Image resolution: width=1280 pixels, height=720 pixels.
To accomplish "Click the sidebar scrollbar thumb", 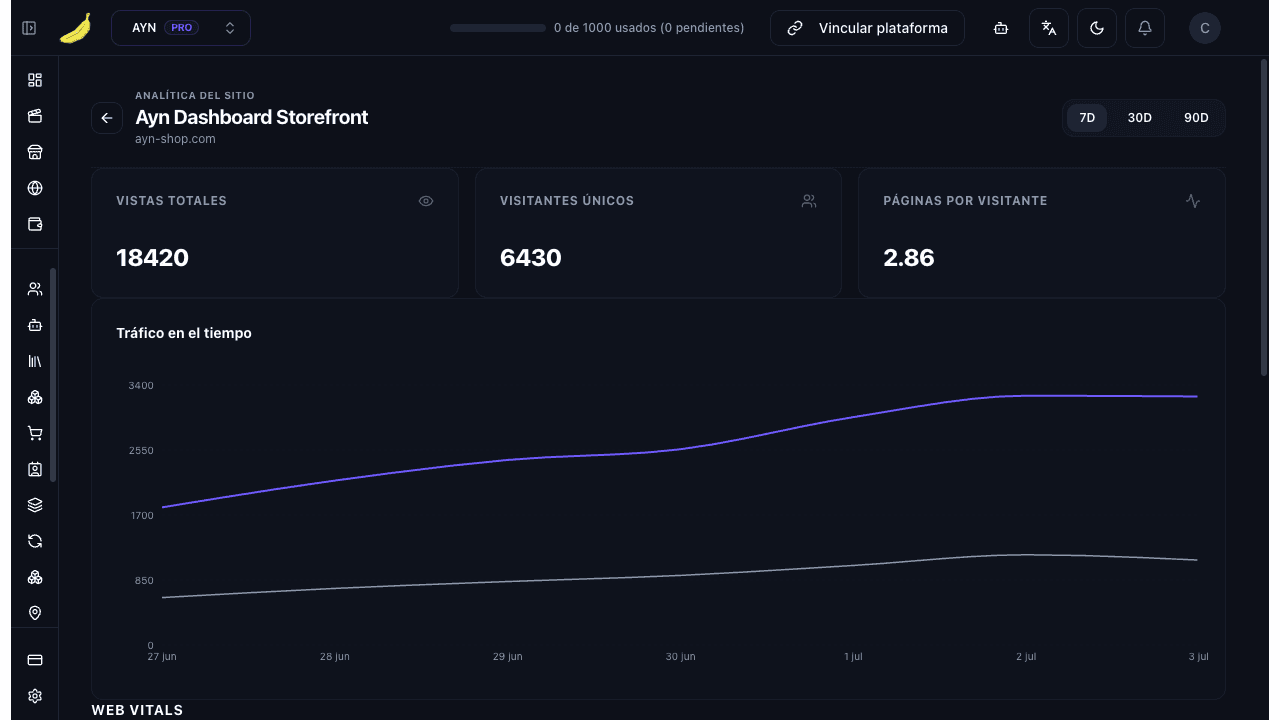I will [x=53, y=375].
